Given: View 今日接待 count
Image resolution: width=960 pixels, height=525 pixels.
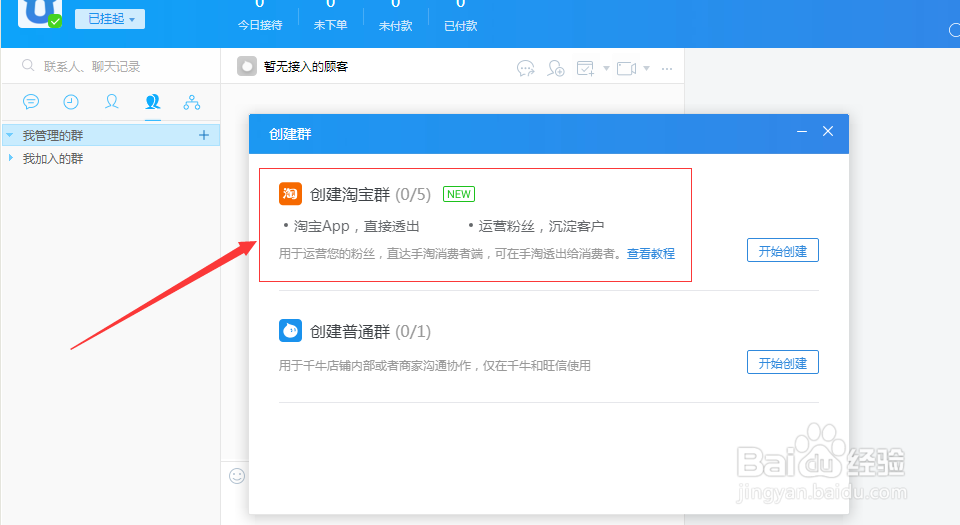Looking at the screenshot, I should (x=260, y=16).
